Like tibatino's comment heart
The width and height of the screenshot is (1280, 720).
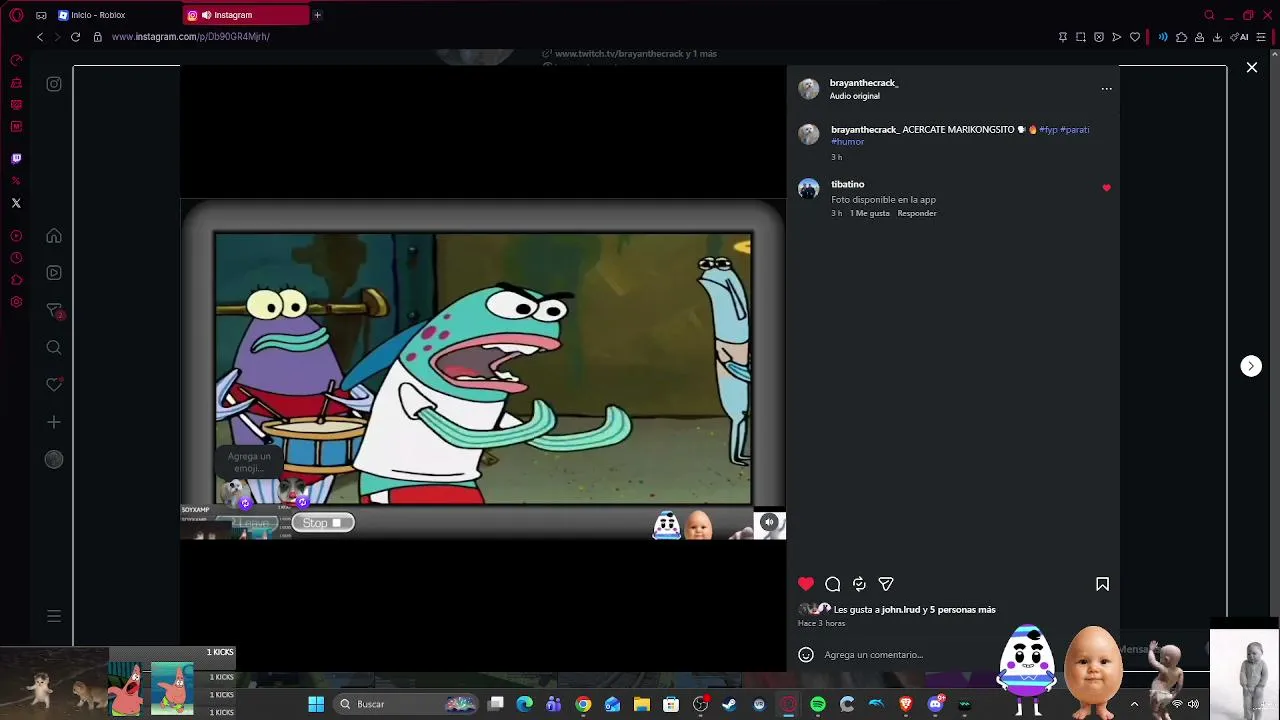(1106, 188)
